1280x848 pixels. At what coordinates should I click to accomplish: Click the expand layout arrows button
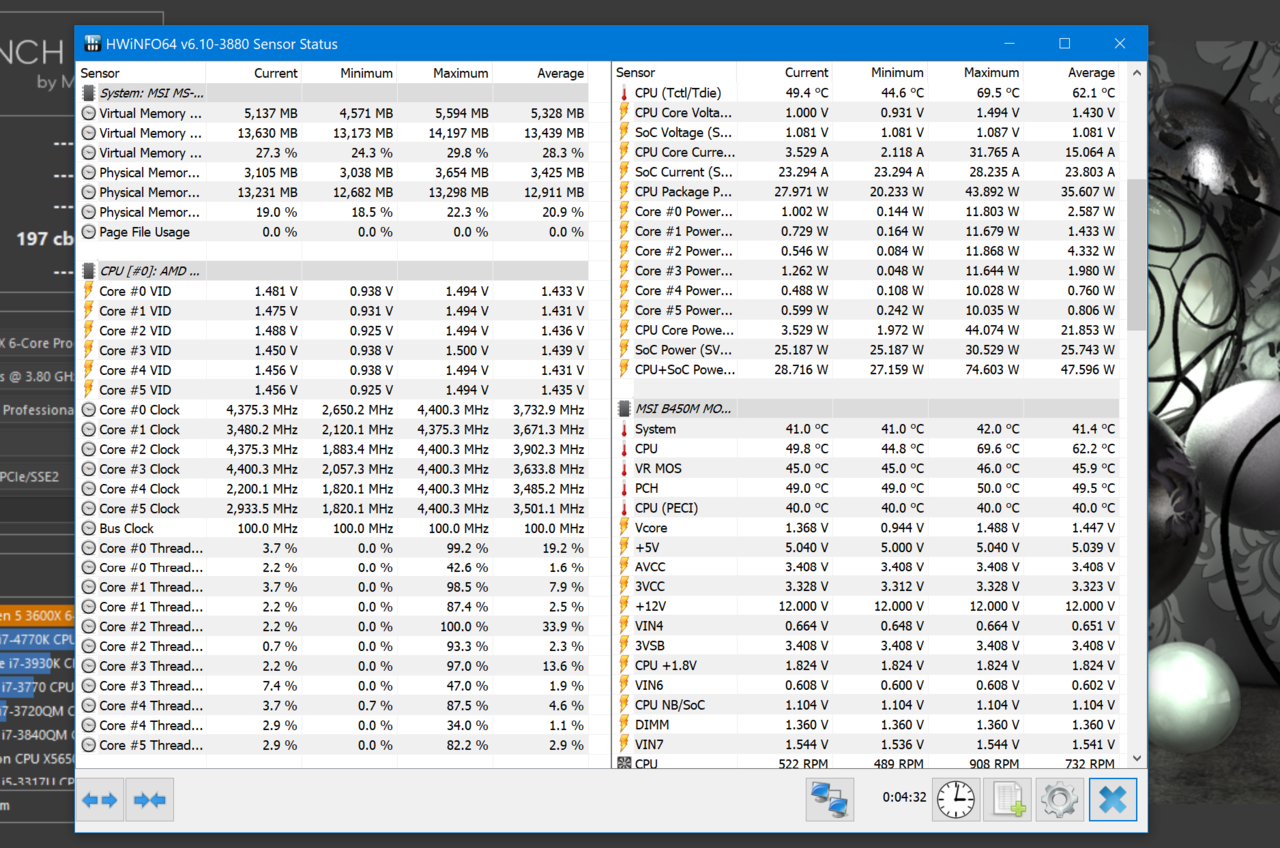(100, 800)
